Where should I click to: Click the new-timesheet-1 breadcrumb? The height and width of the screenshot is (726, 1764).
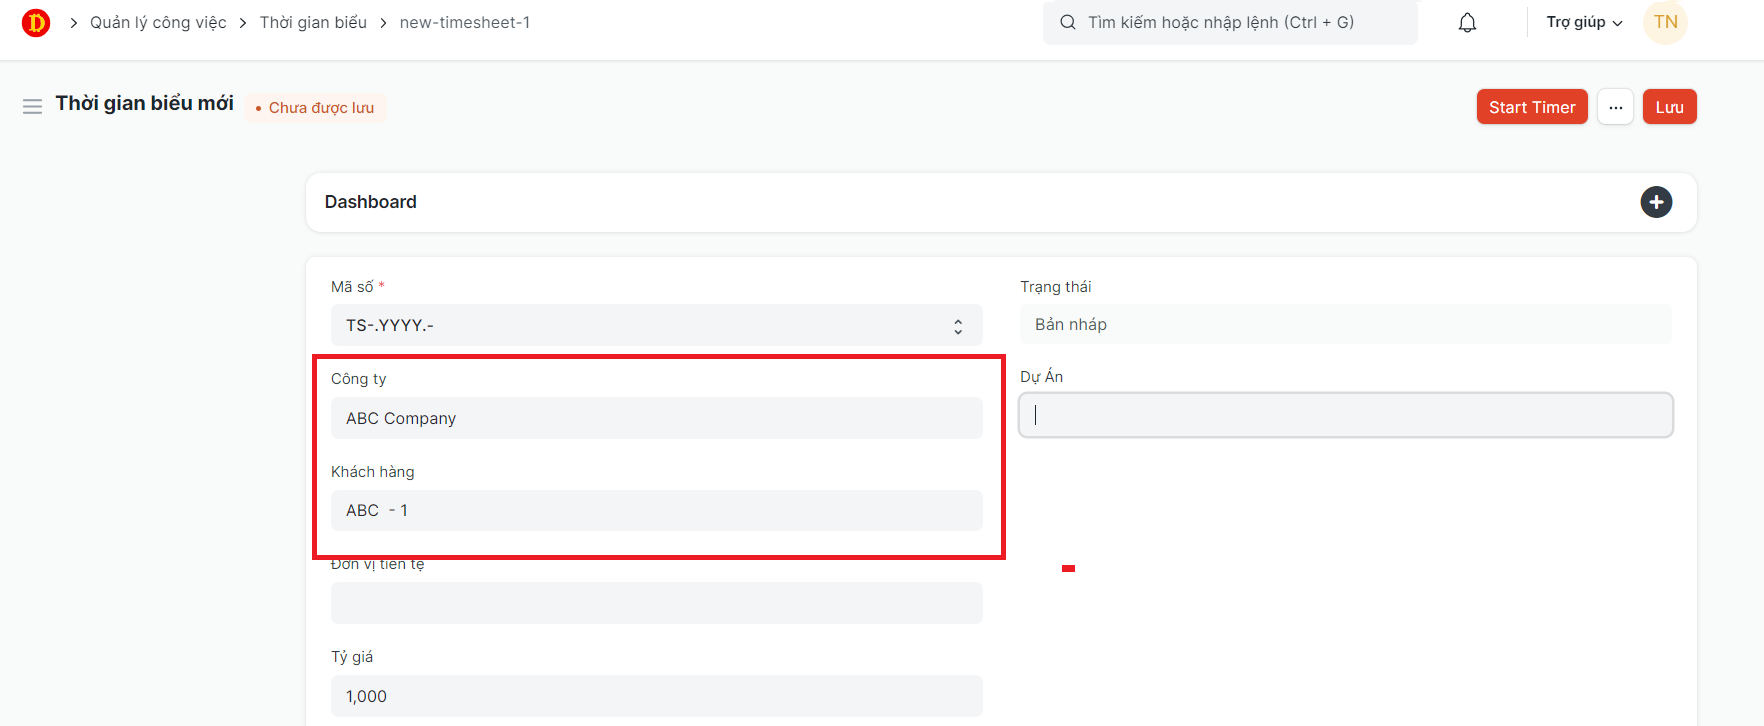coord(465,22)
